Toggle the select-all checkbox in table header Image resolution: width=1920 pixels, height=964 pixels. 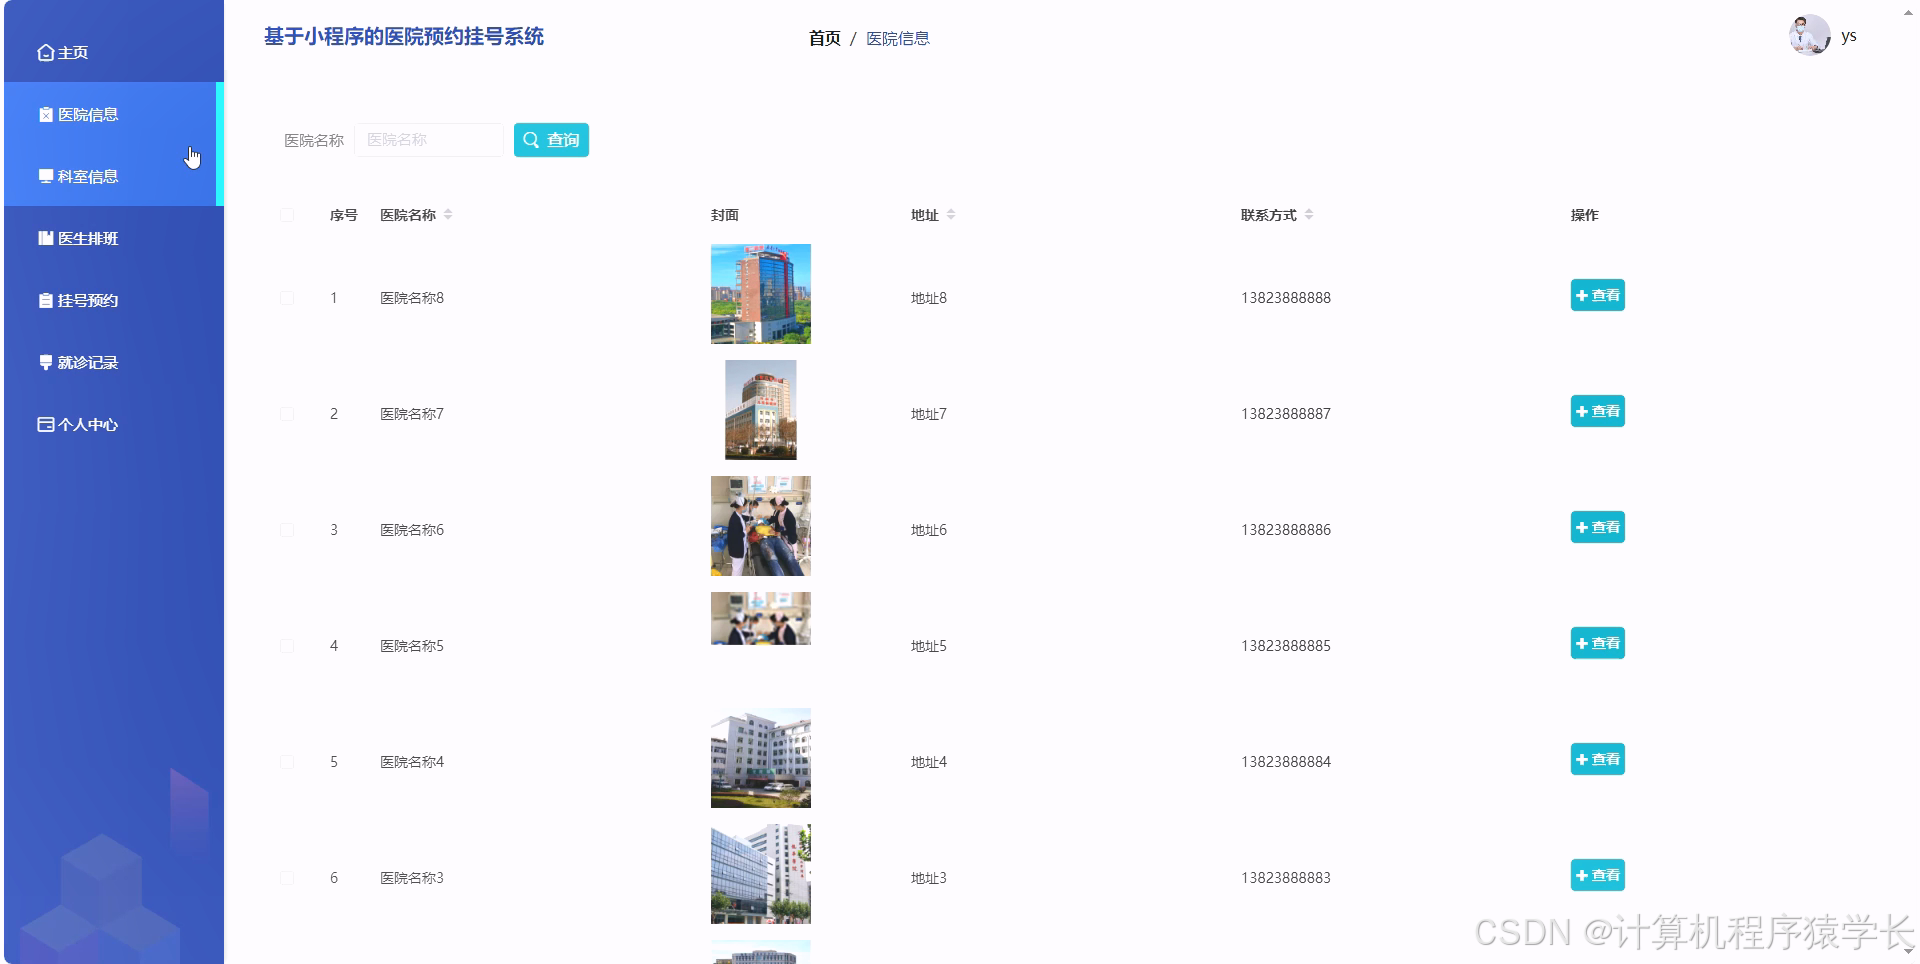(x=287, y=214)
